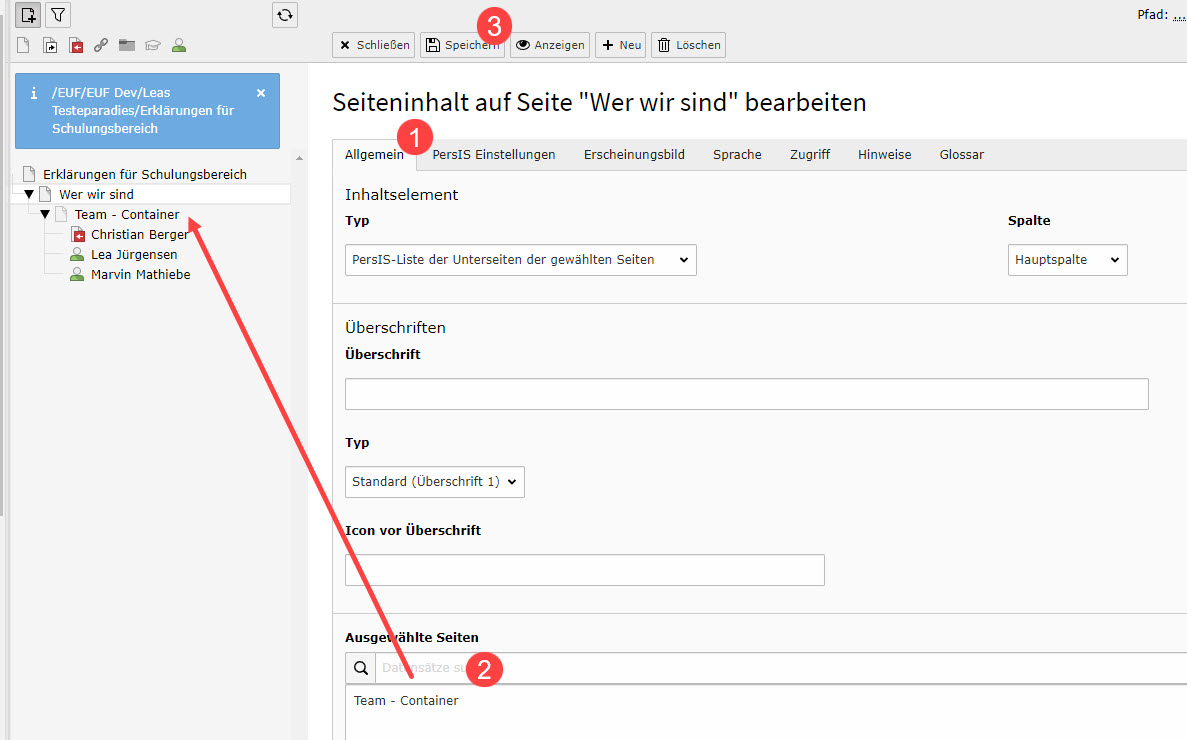
Task: Switch to the Erscheinungsbild tab
Action: point(634,155)
